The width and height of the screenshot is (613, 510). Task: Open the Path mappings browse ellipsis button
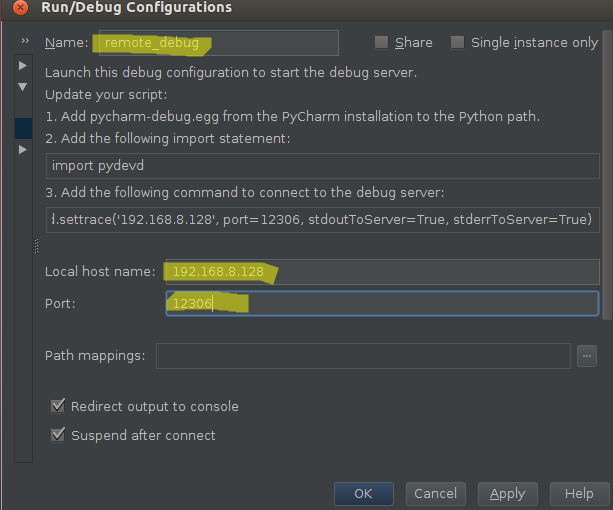[587, 356]
